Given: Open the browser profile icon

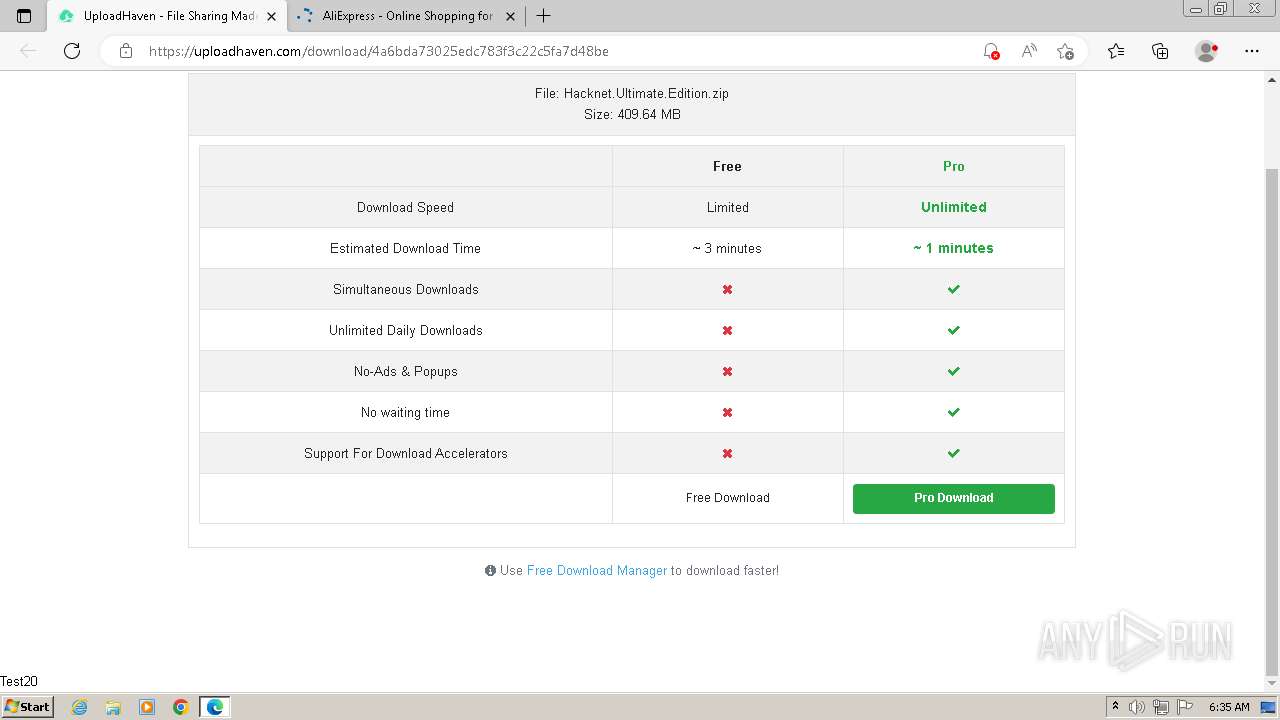Looking at the screenshot, I should pyautogui.click(x=1207, y=51).
